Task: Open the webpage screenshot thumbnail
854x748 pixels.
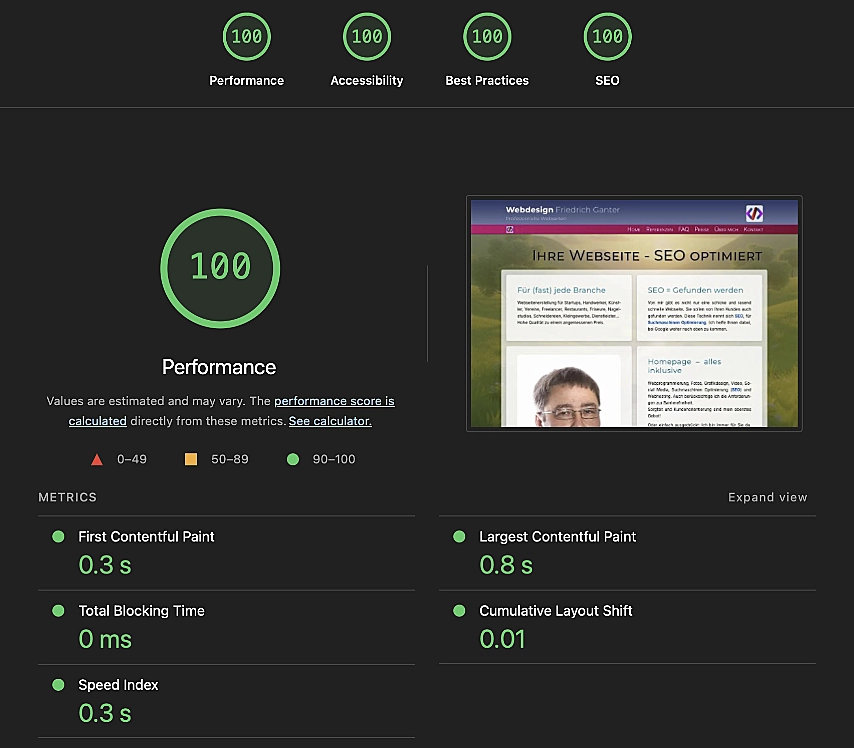Action: (x=634, y=314)
